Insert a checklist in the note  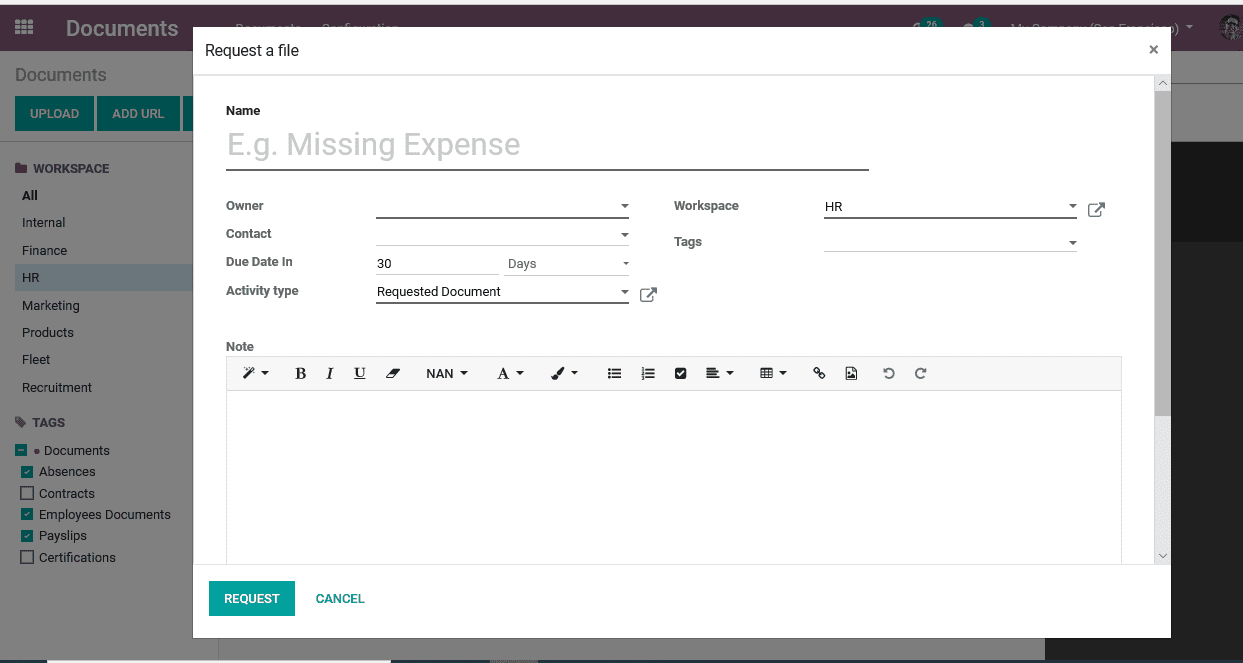pos(681,373)
